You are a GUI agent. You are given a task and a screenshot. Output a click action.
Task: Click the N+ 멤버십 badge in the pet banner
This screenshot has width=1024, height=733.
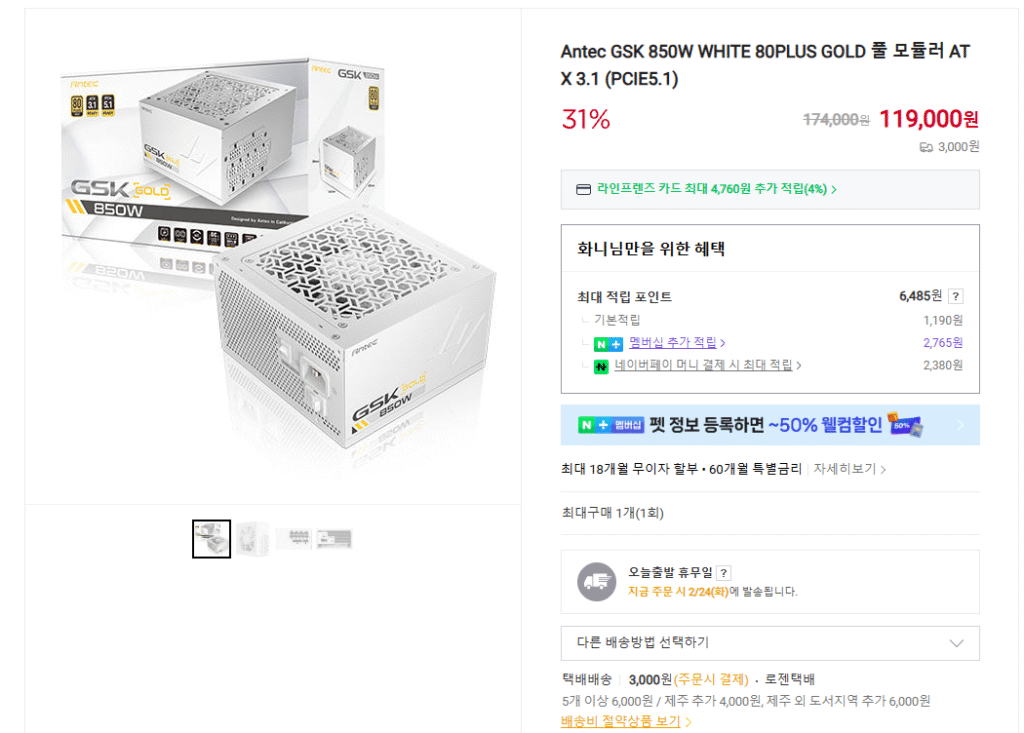click(610, 425)
